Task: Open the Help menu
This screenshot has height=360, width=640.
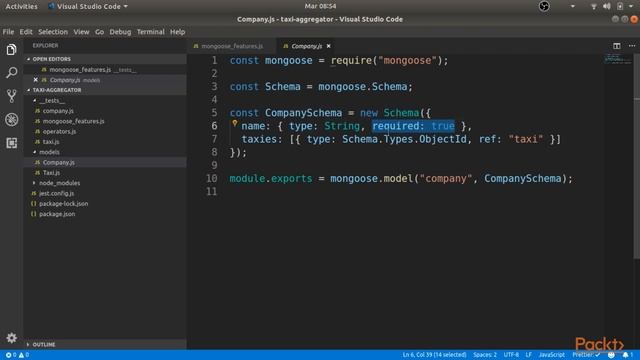Action: [x=178, y=32]
